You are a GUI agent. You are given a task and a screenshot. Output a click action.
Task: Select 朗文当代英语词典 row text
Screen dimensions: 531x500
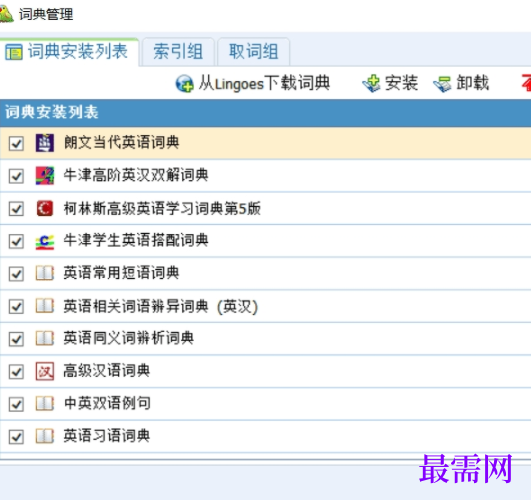coord(122,142)
